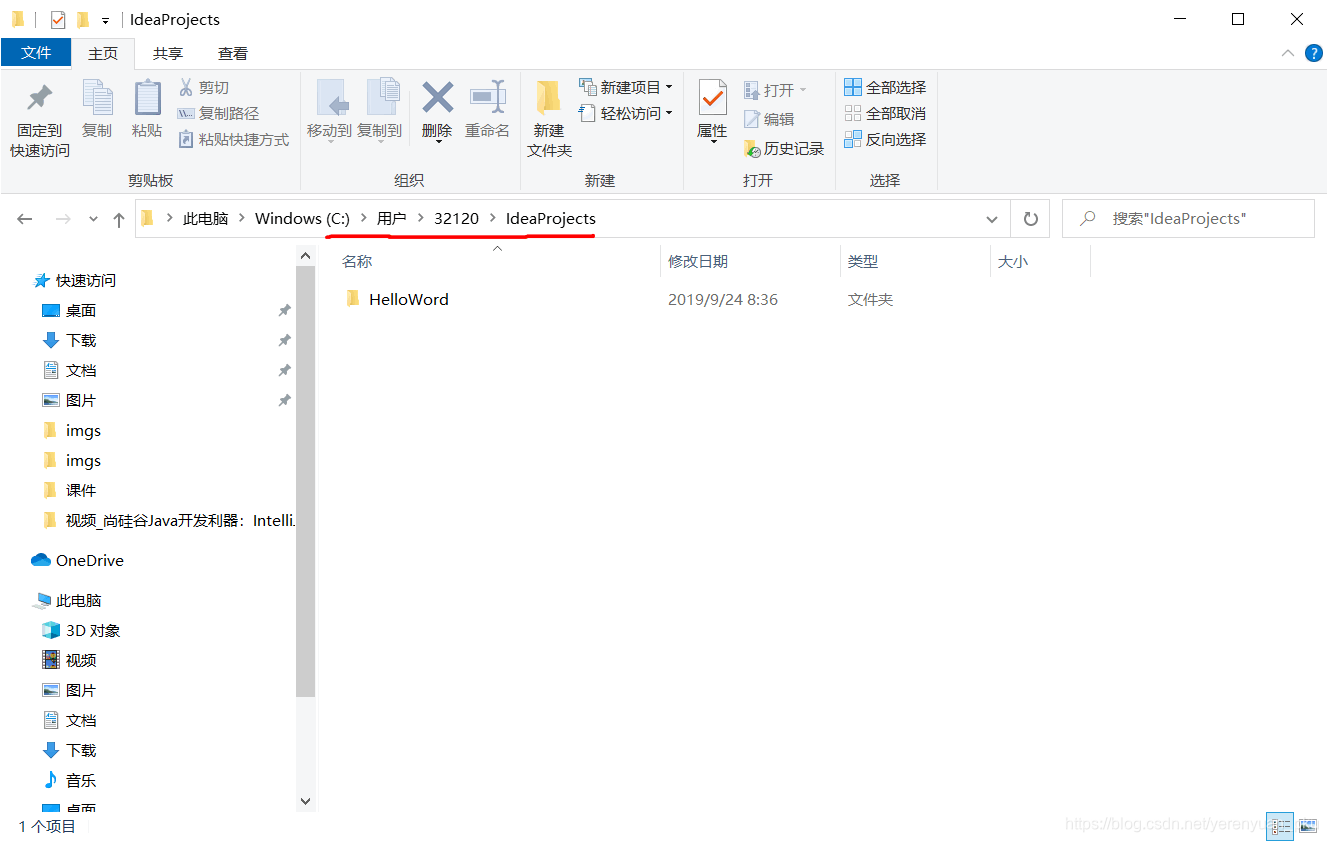Select the HelloWord folder
This screenshot has height=842, width=1328.
pyautogui.click(x=409, y=299)
